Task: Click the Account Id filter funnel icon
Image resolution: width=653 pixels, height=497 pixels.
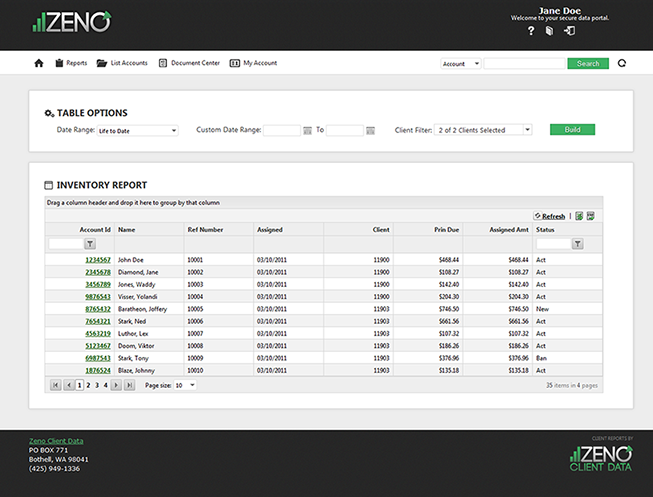Action: 88,243
